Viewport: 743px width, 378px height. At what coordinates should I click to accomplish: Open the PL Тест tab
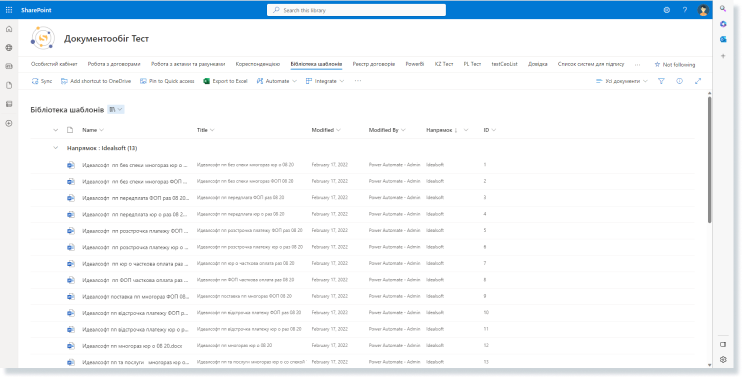click(472, 64)
